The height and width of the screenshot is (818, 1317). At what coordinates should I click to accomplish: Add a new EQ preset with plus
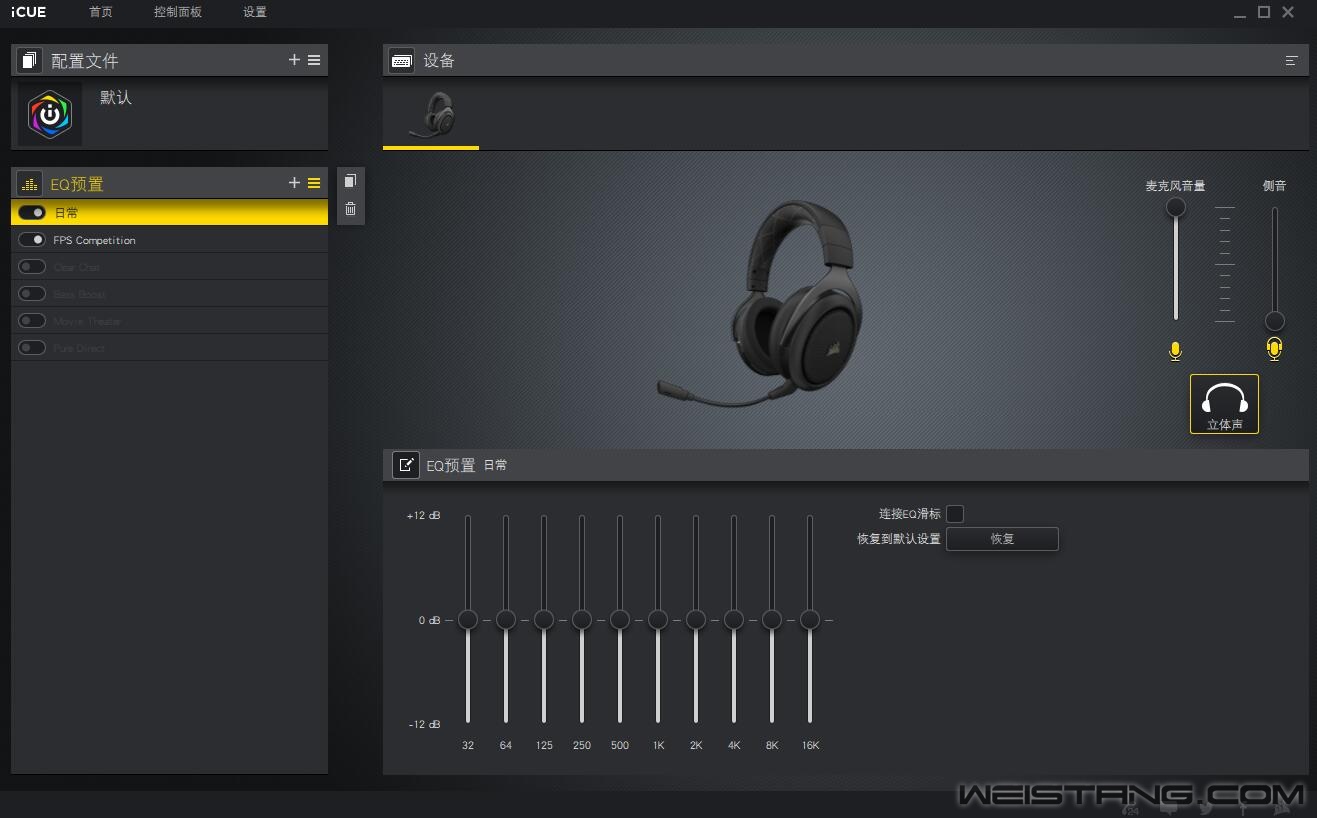294,183
